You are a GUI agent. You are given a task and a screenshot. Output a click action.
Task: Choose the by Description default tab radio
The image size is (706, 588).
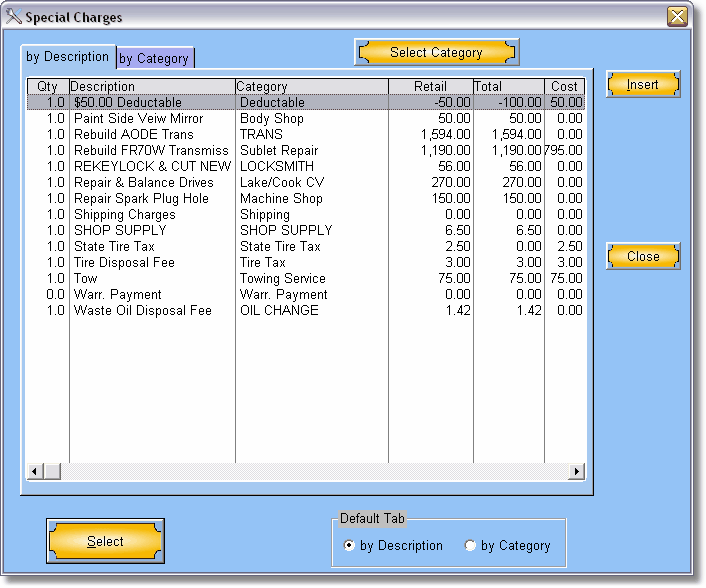[348, 546]
